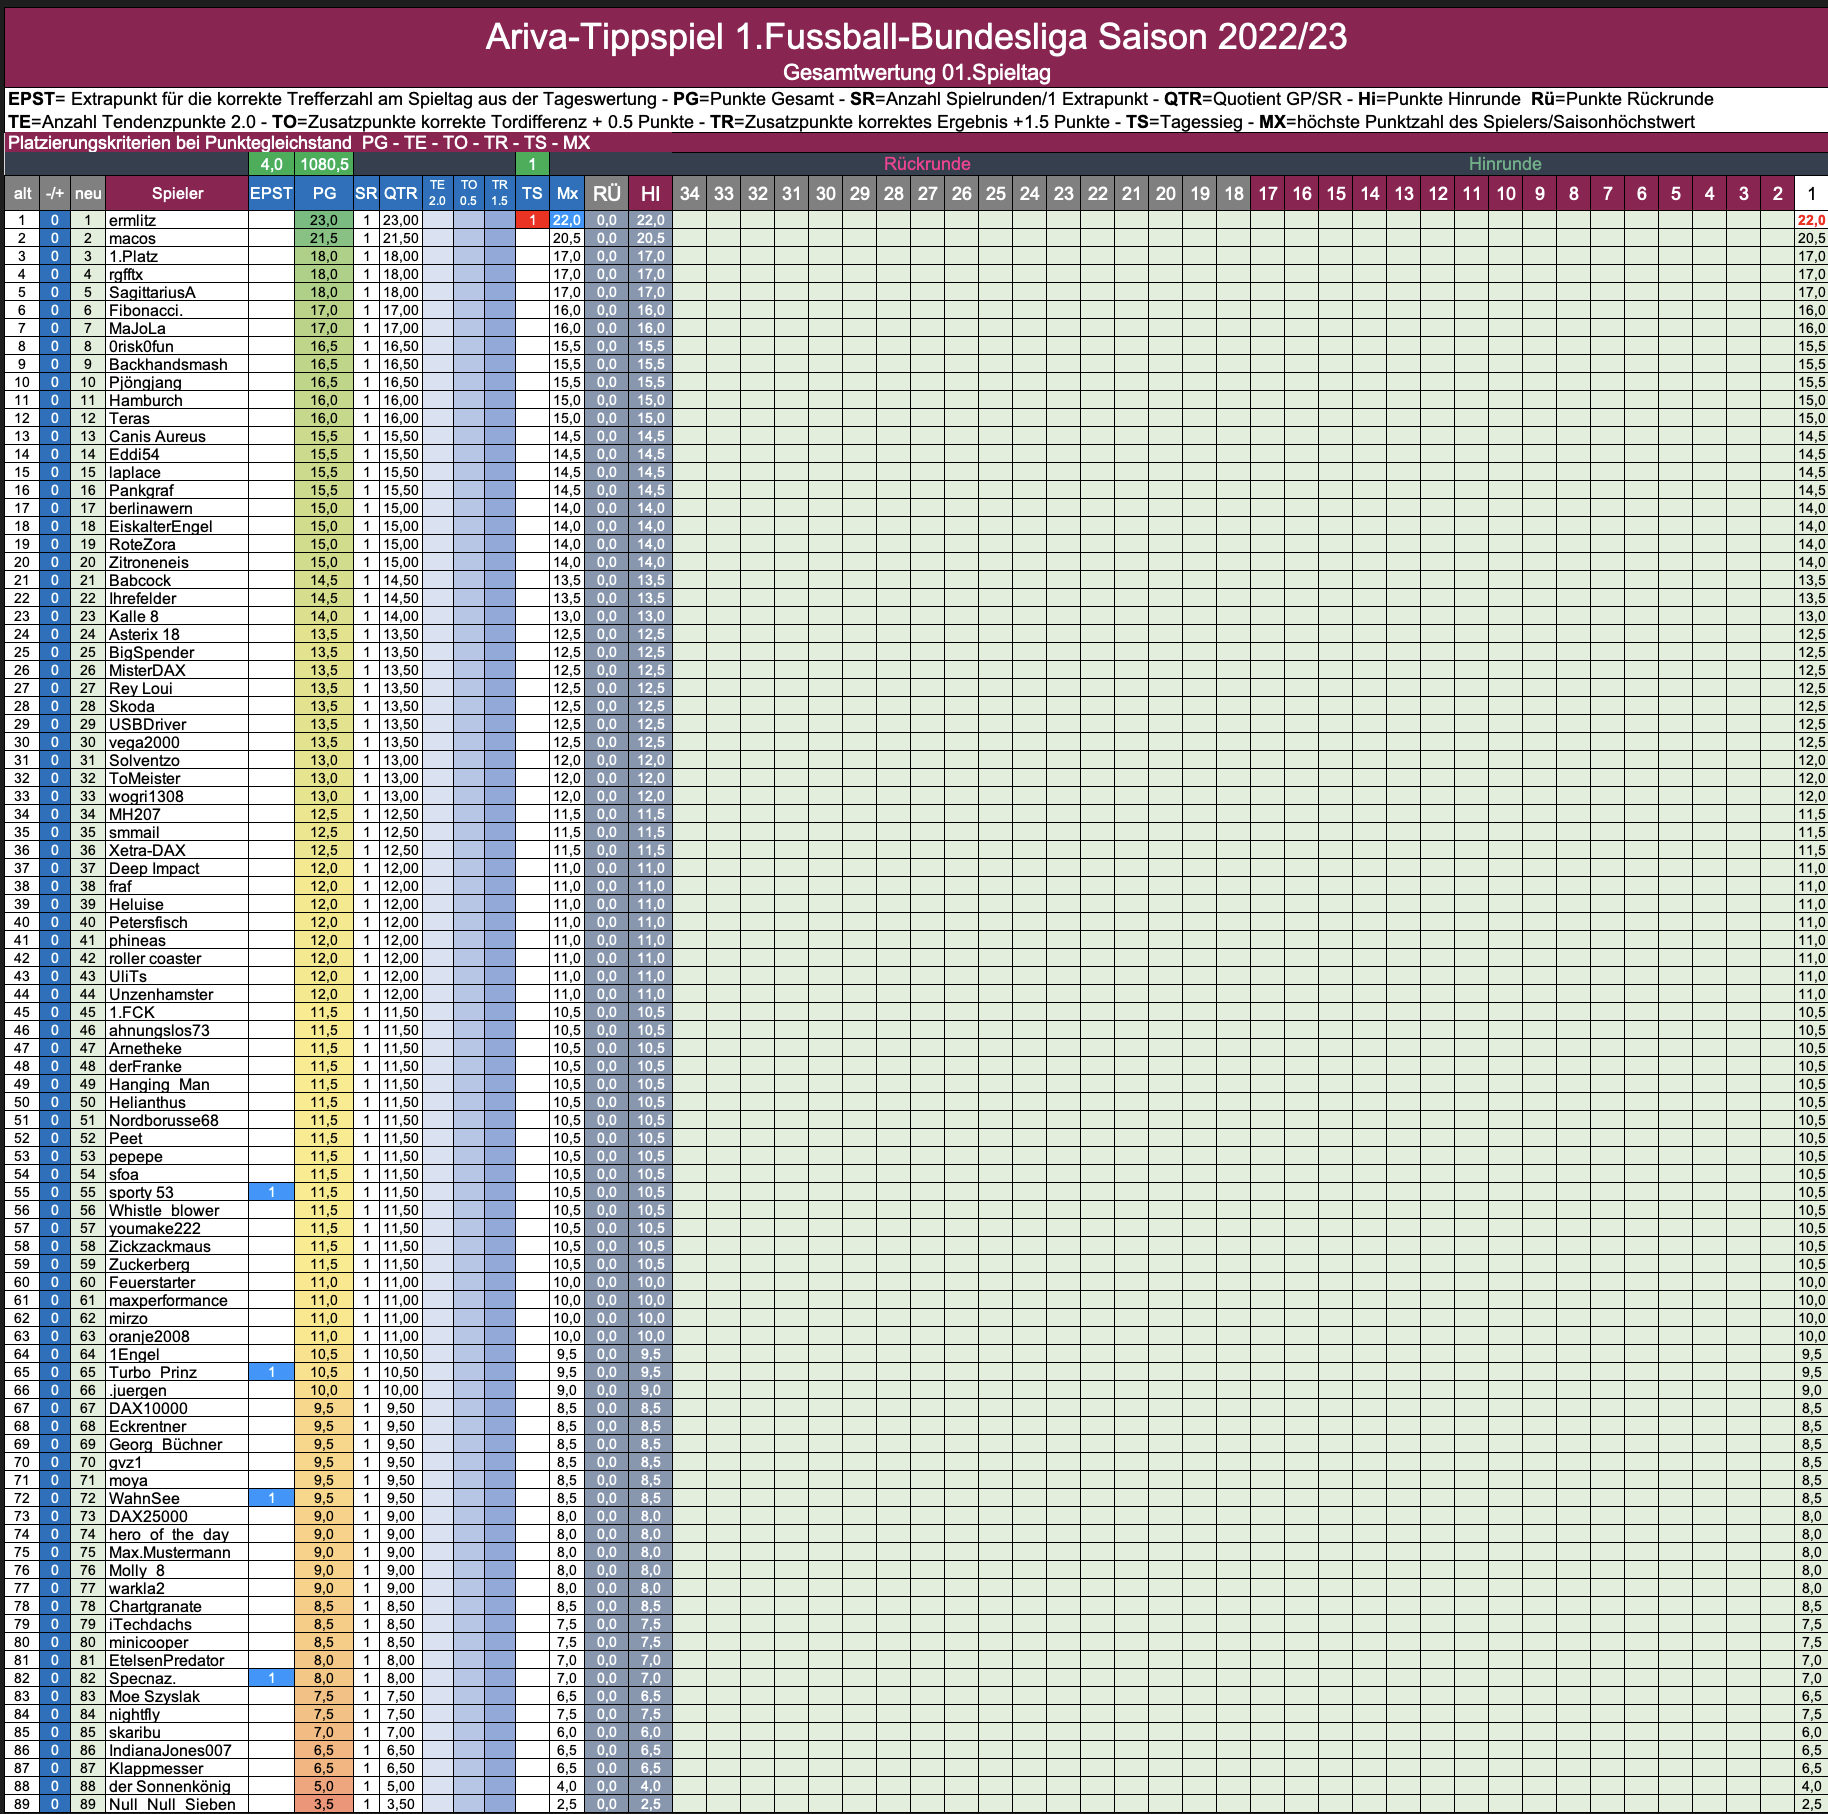Screen dimensions: 1828x1814
Task: Select the blue EPST cell for Specnaz.
Action: point(271,1678)
